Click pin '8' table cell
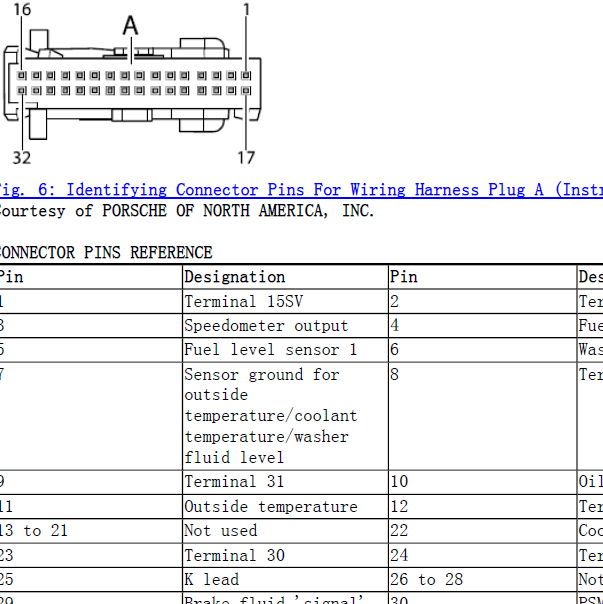Viewport: 603px width, 604px height. pos(483,416)
